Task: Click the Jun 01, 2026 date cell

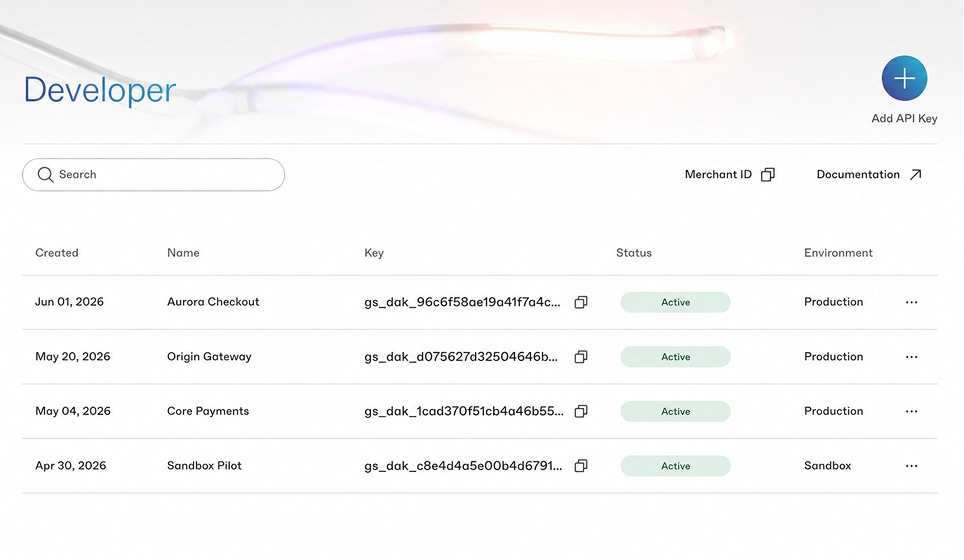Action: click(x=69, y=302)
